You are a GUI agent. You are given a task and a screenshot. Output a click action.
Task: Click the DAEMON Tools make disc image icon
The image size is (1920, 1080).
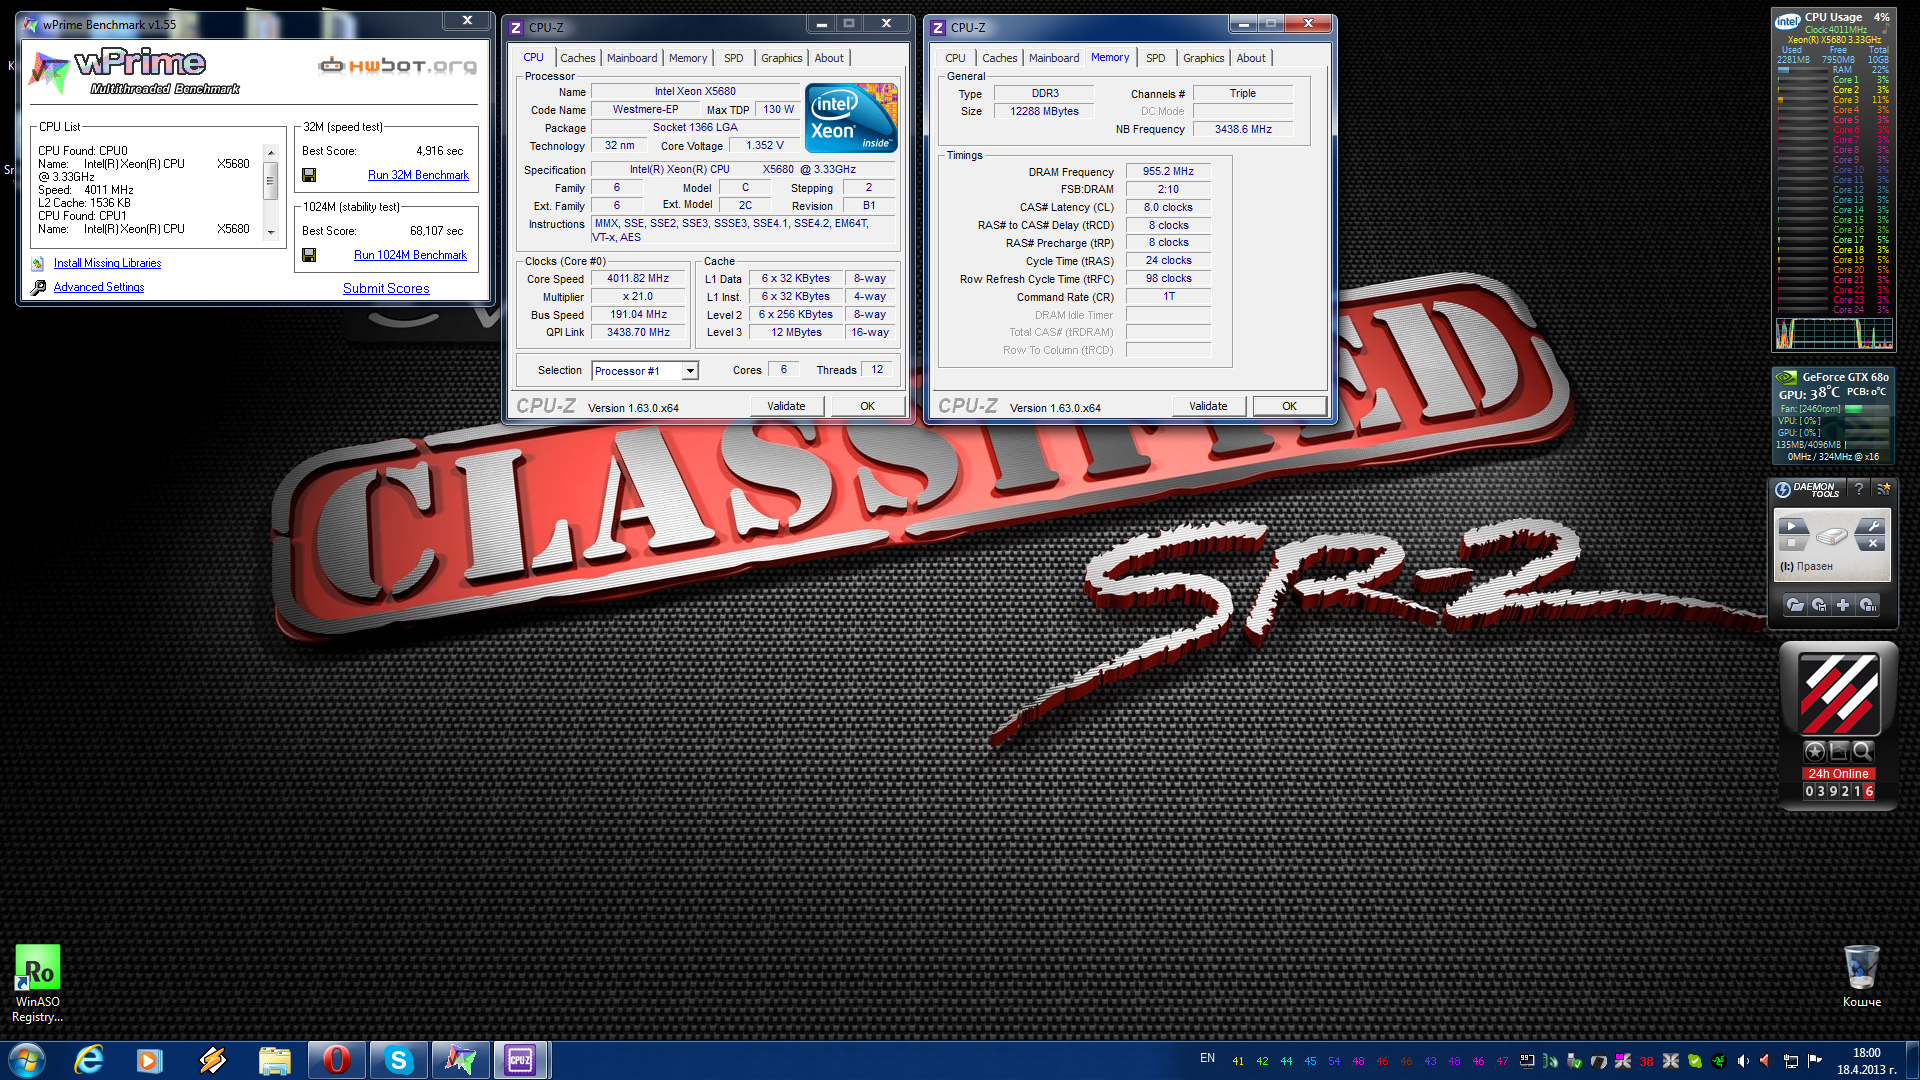pos(1819,605)
